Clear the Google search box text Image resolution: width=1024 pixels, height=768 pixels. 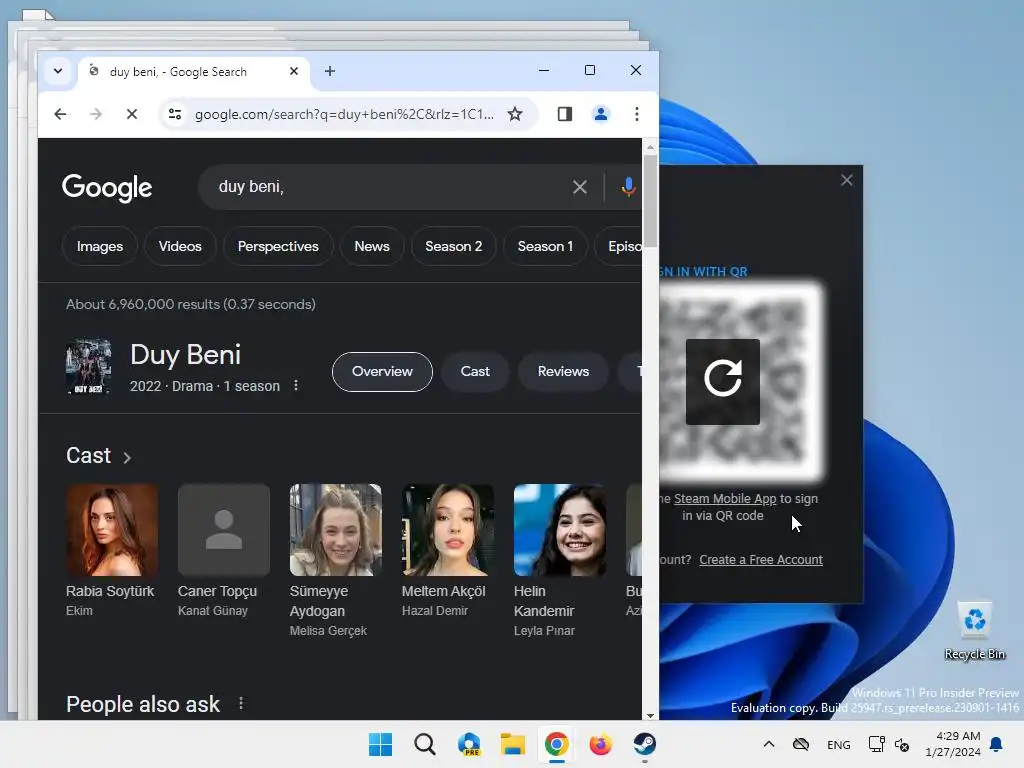[580, 187]
